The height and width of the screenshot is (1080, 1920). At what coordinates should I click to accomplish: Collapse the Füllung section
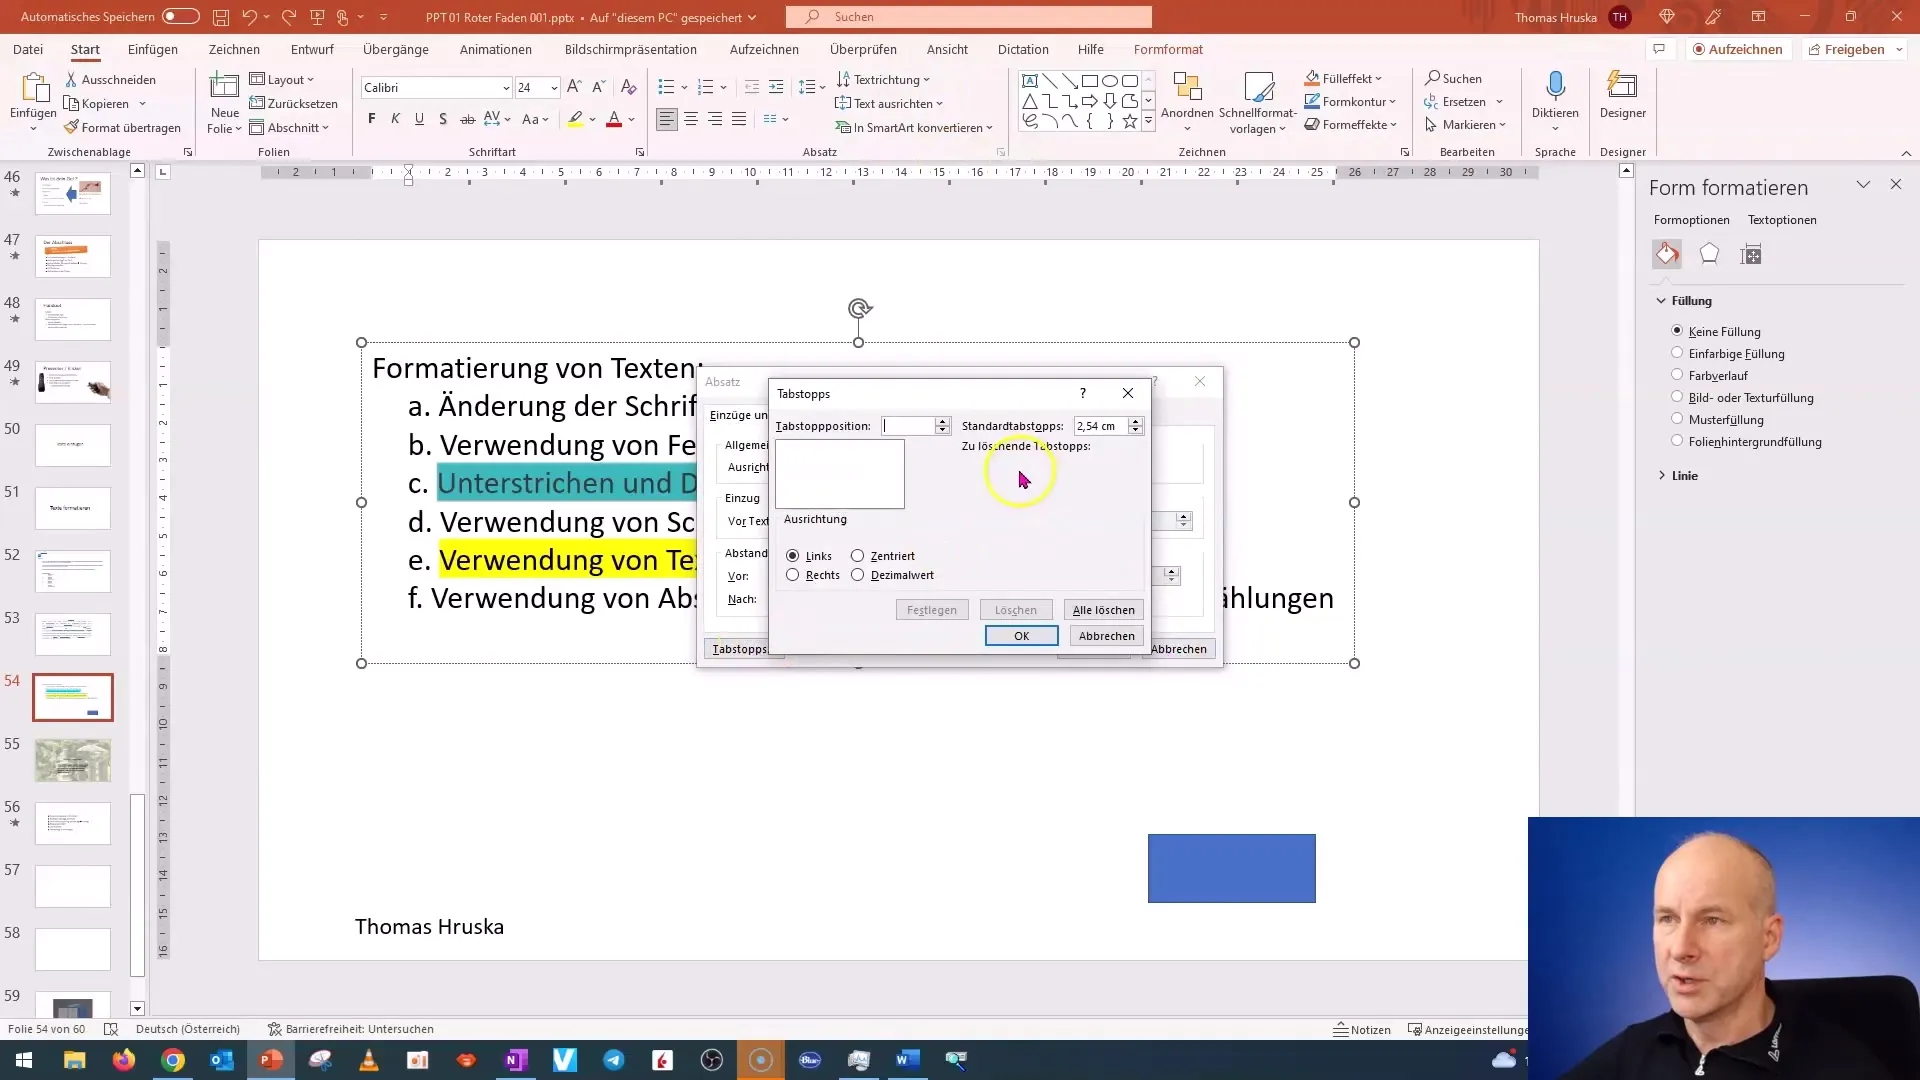(x=1662, y=300)
